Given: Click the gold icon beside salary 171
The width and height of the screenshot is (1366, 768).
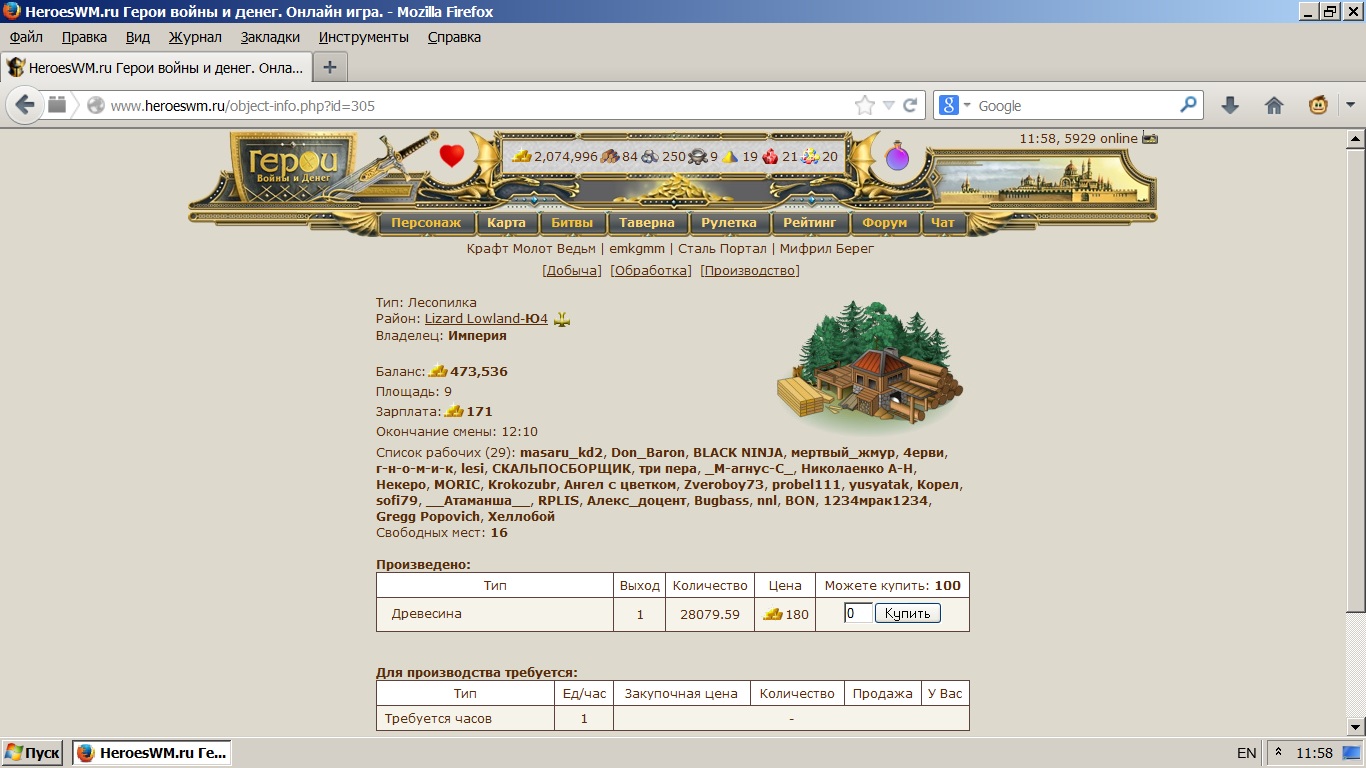Looking at the screenshot, I should click(454, 411).
